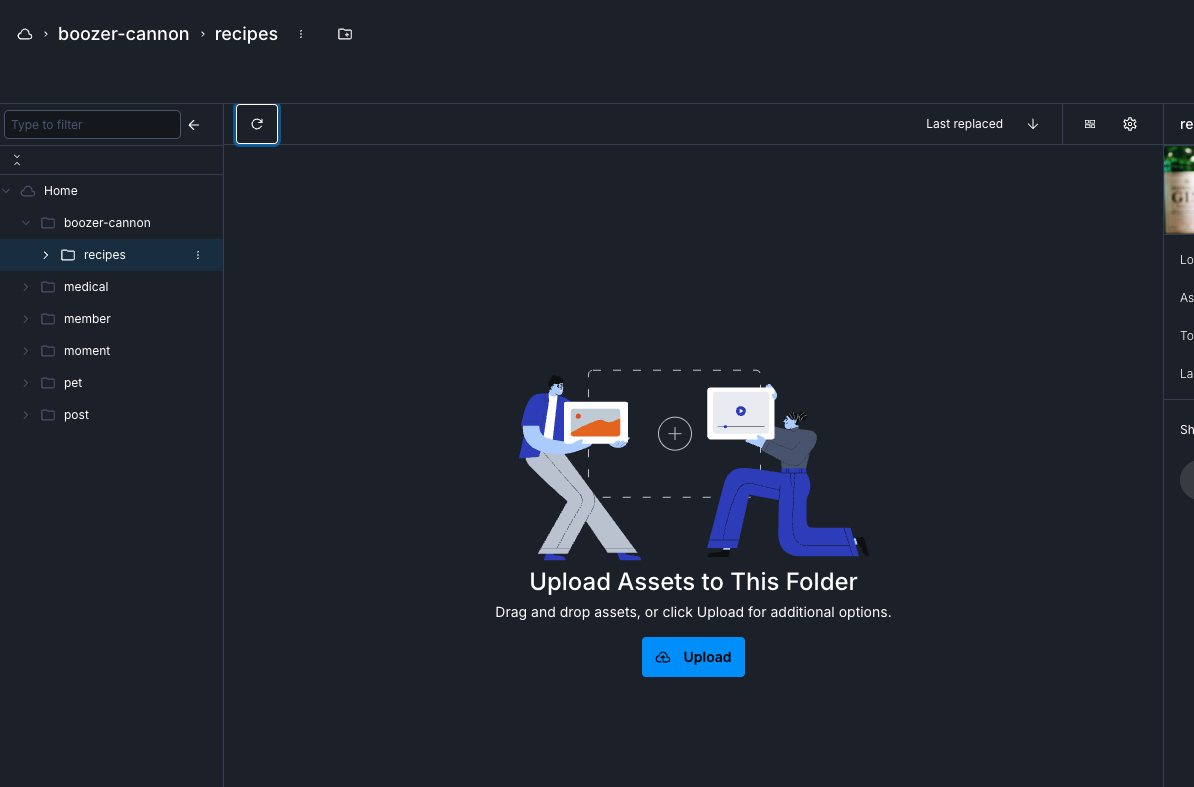Expand the recipes folder chevron
Image resolution: width=1194 pixels, height=787 pixels.
click(x=46, y=255)
